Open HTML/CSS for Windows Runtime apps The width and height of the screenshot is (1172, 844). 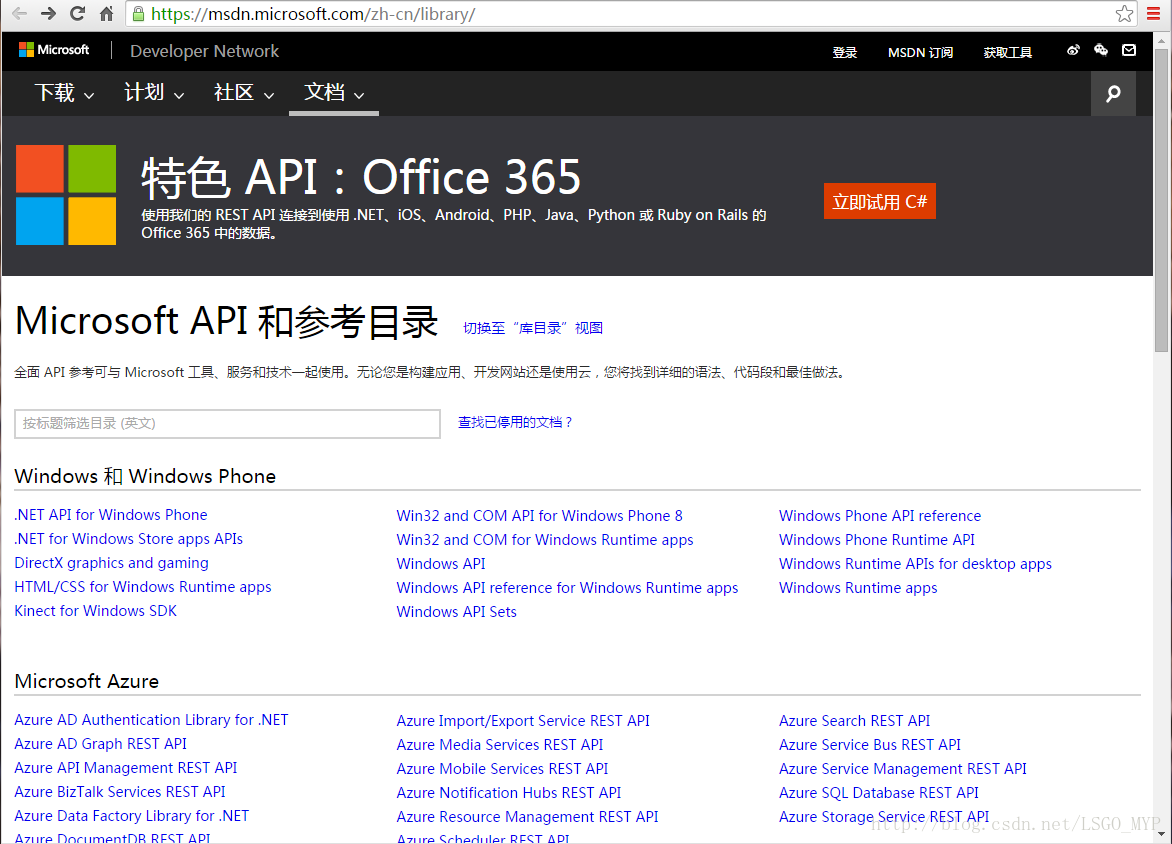[143, 587]
